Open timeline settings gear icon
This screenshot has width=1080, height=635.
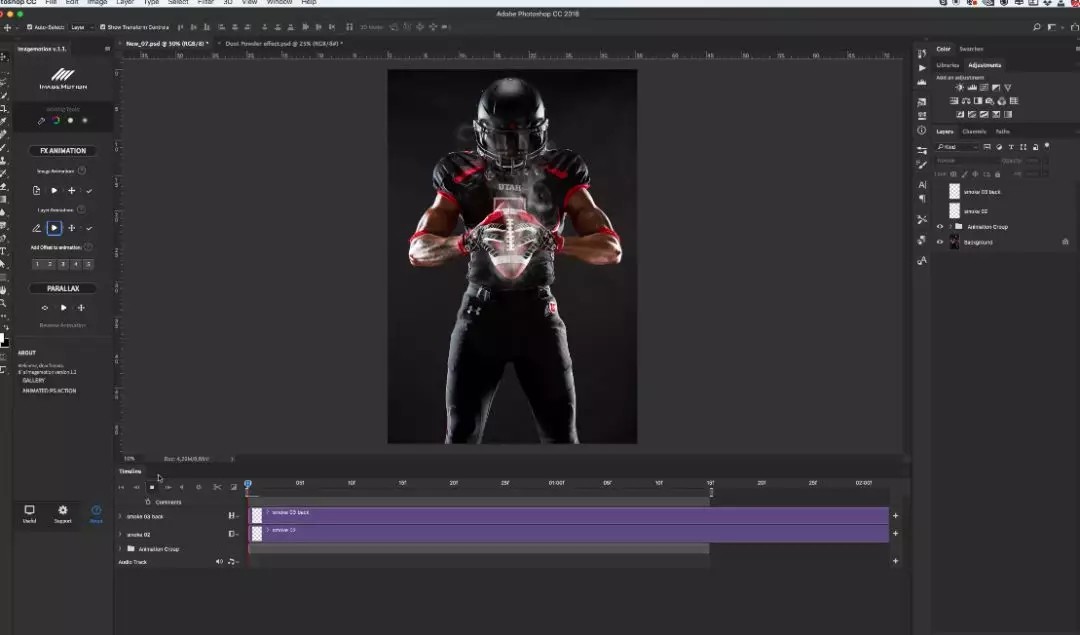(198, 487)
